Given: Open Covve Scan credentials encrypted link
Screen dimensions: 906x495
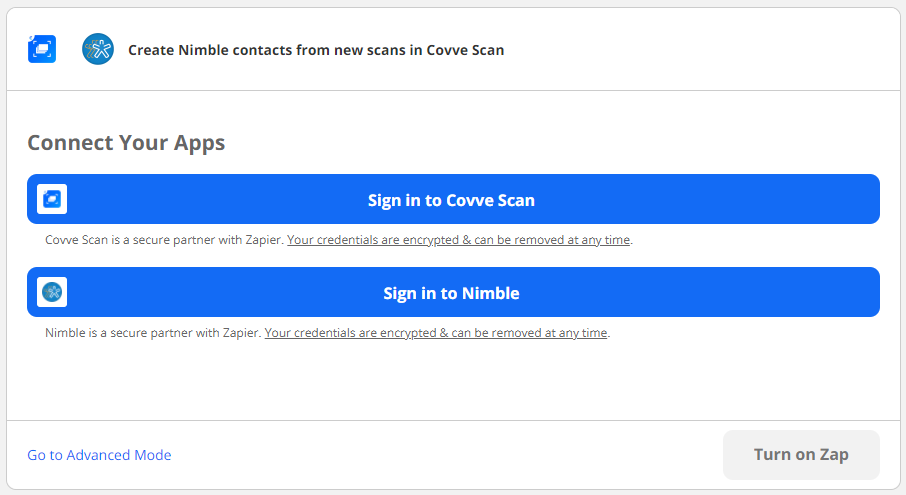Looking at the screenshot, I should pyautogui.click(x=459, y=240).
